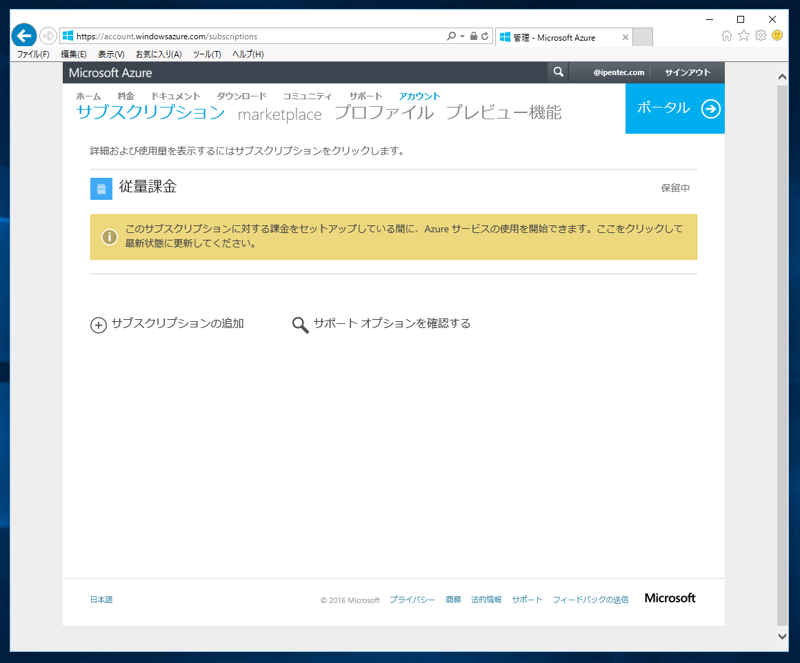Switch to the プロファイル tab
Screen dimensions: 800x663
point(384,112)
